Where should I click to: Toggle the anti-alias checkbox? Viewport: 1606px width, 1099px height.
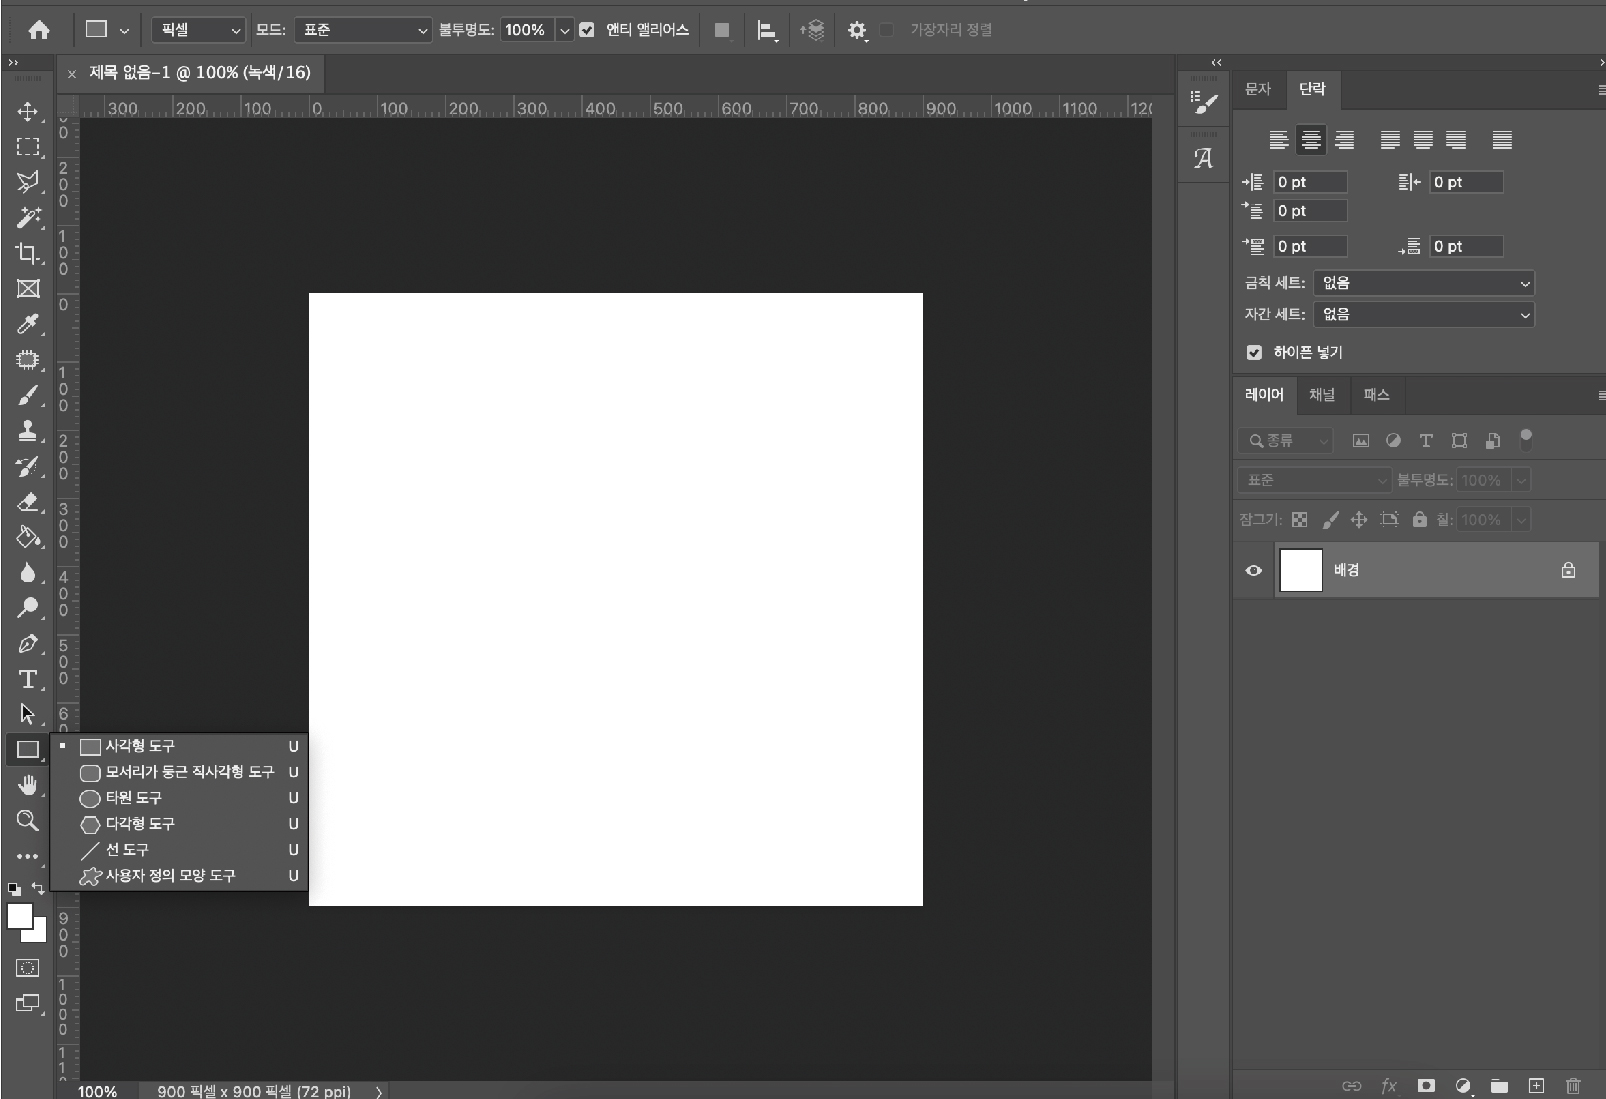coord(587,30)
